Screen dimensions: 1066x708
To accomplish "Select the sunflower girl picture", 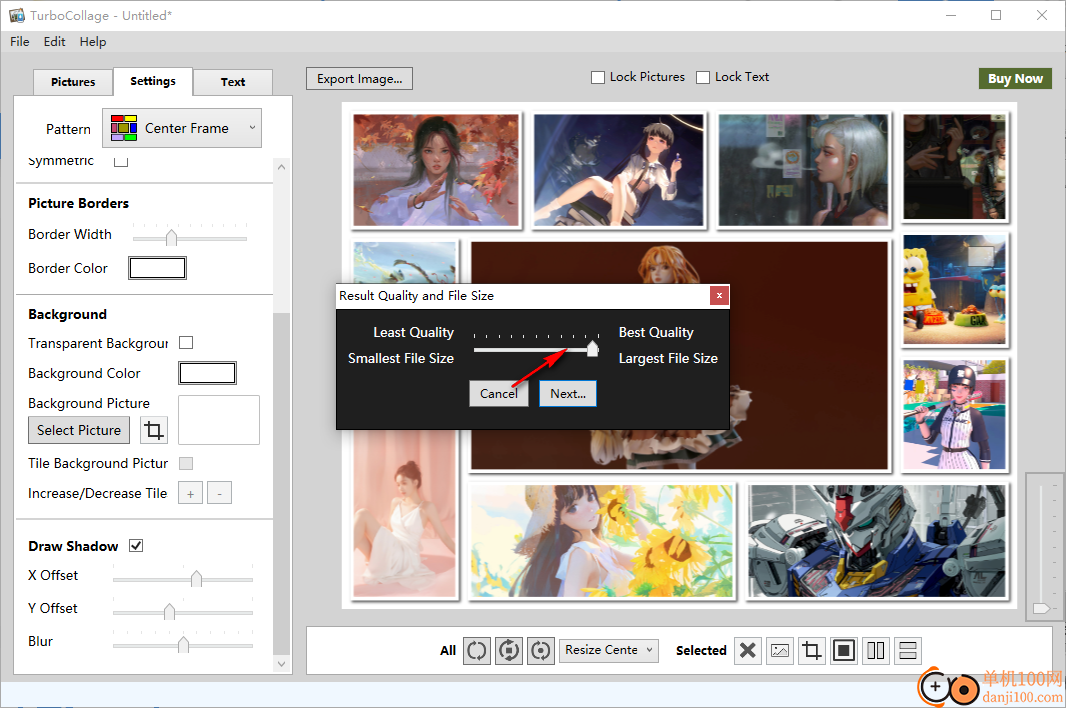I will 602,541.
